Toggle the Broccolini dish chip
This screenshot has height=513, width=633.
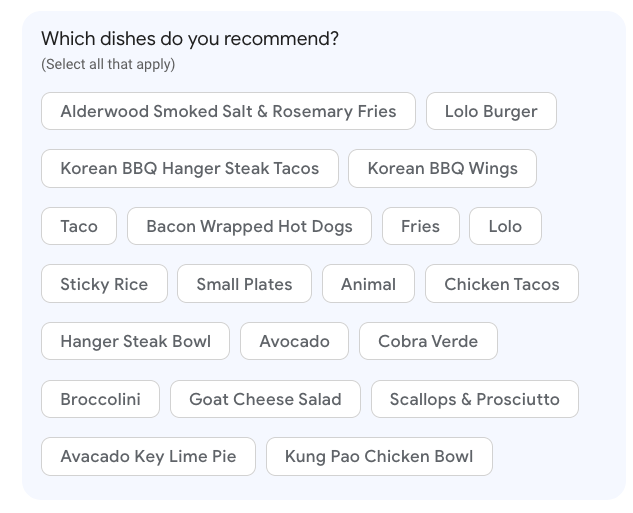coord(100,399)
